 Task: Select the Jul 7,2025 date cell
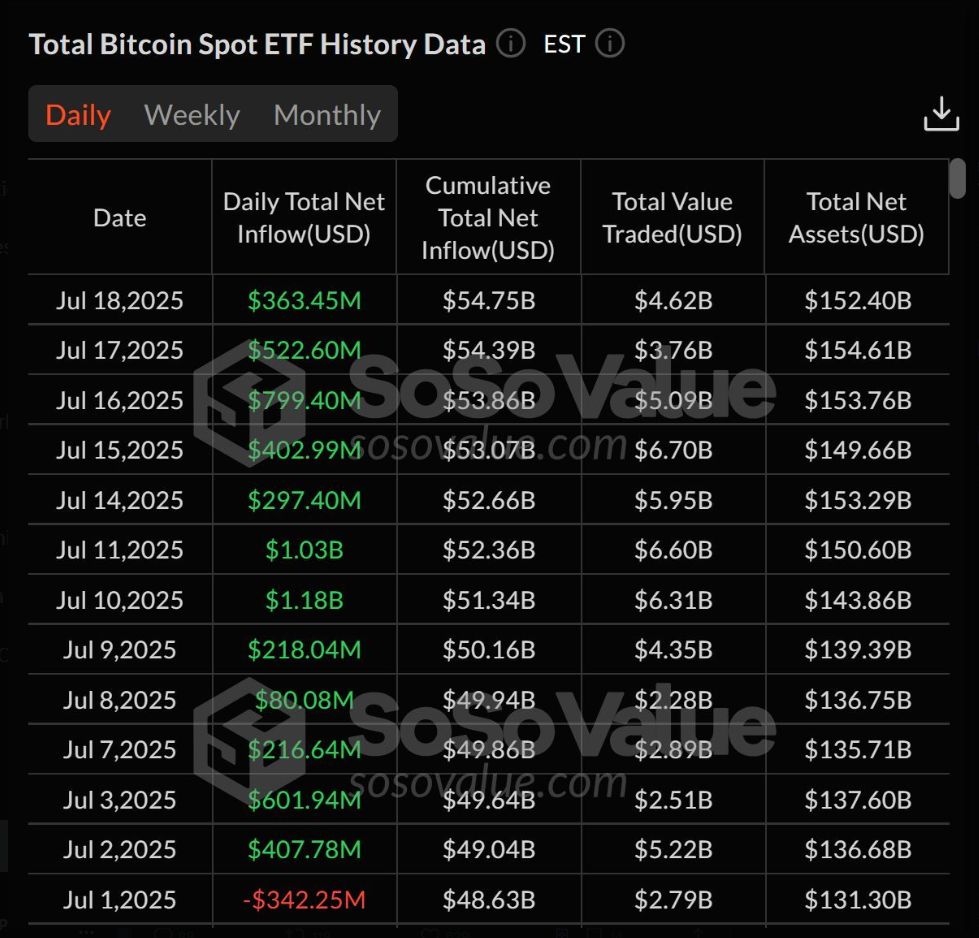pos(120,749)
